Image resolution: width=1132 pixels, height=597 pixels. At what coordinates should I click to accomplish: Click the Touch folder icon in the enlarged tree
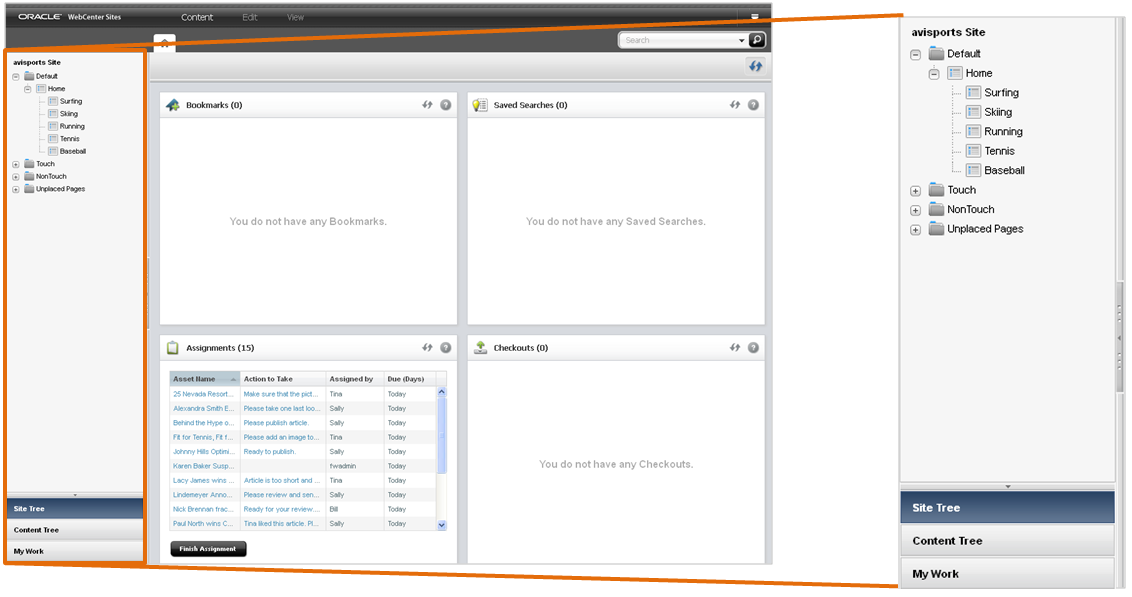point(936,190)
